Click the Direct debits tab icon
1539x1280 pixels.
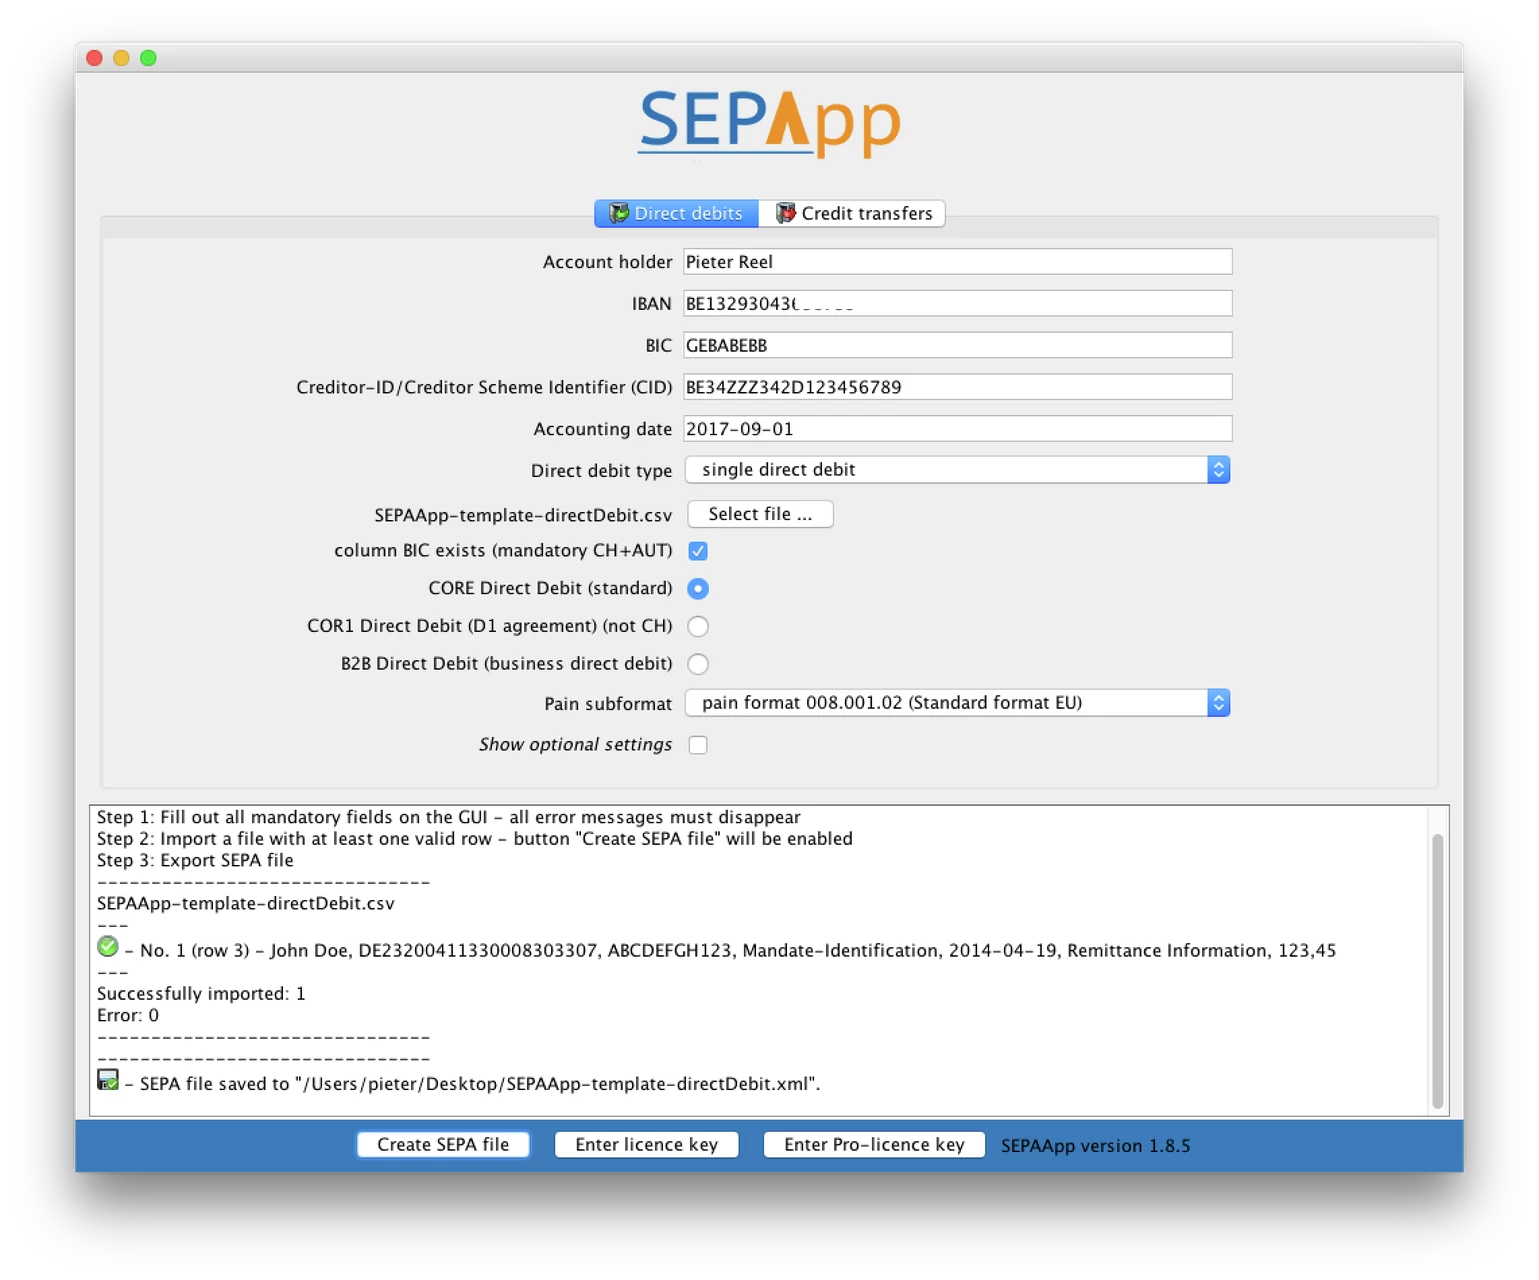pos(619,213)
